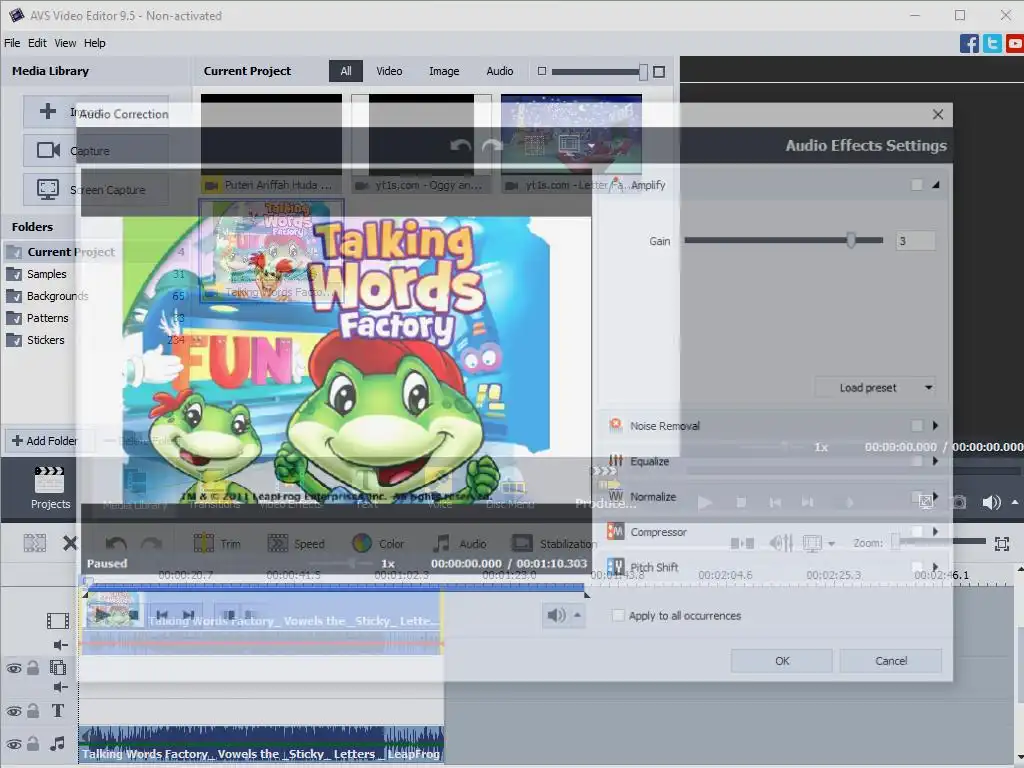Expand the Normalize section arrow
1024x768 pixels.
click(935, 496)
